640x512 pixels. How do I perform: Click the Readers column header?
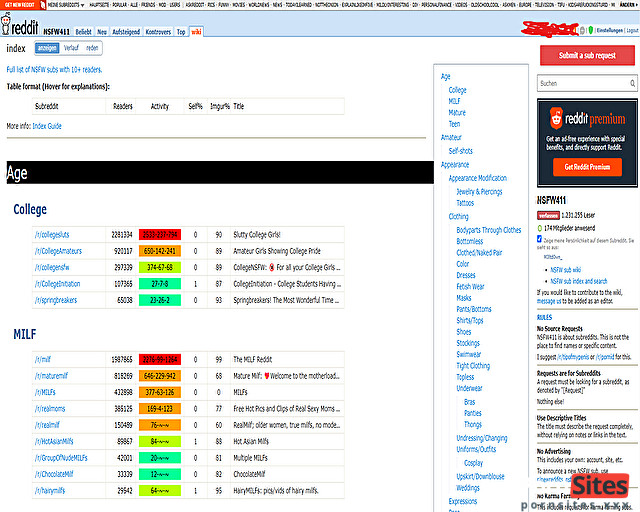[122, 106]
